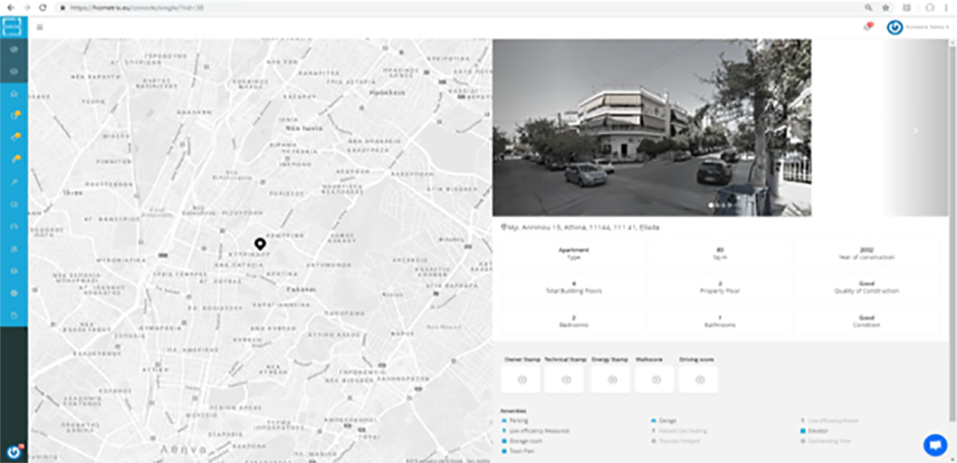
Task: Open the notifications bell icon
Action: coord(867,27)
